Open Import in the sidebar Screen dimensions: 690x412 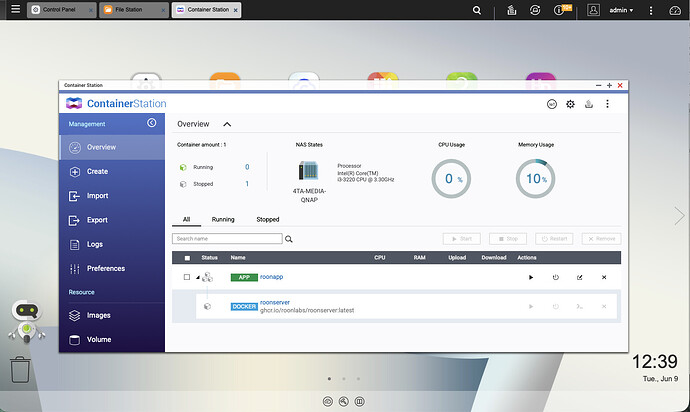[x=112, y=195]
